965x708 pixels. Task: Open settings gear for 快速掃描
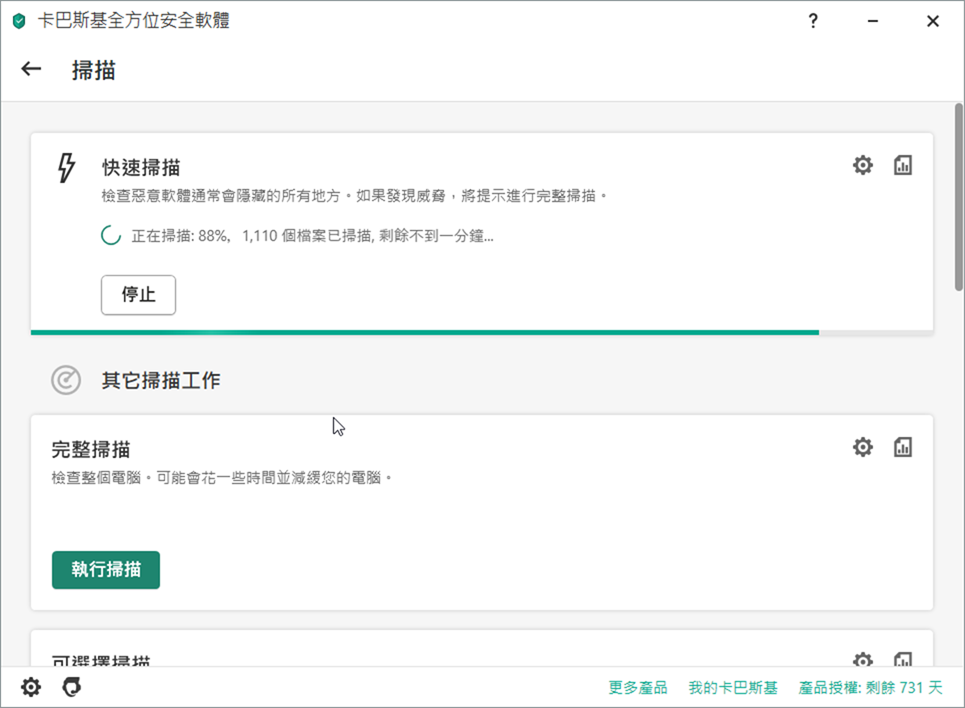tap(862, 165)
